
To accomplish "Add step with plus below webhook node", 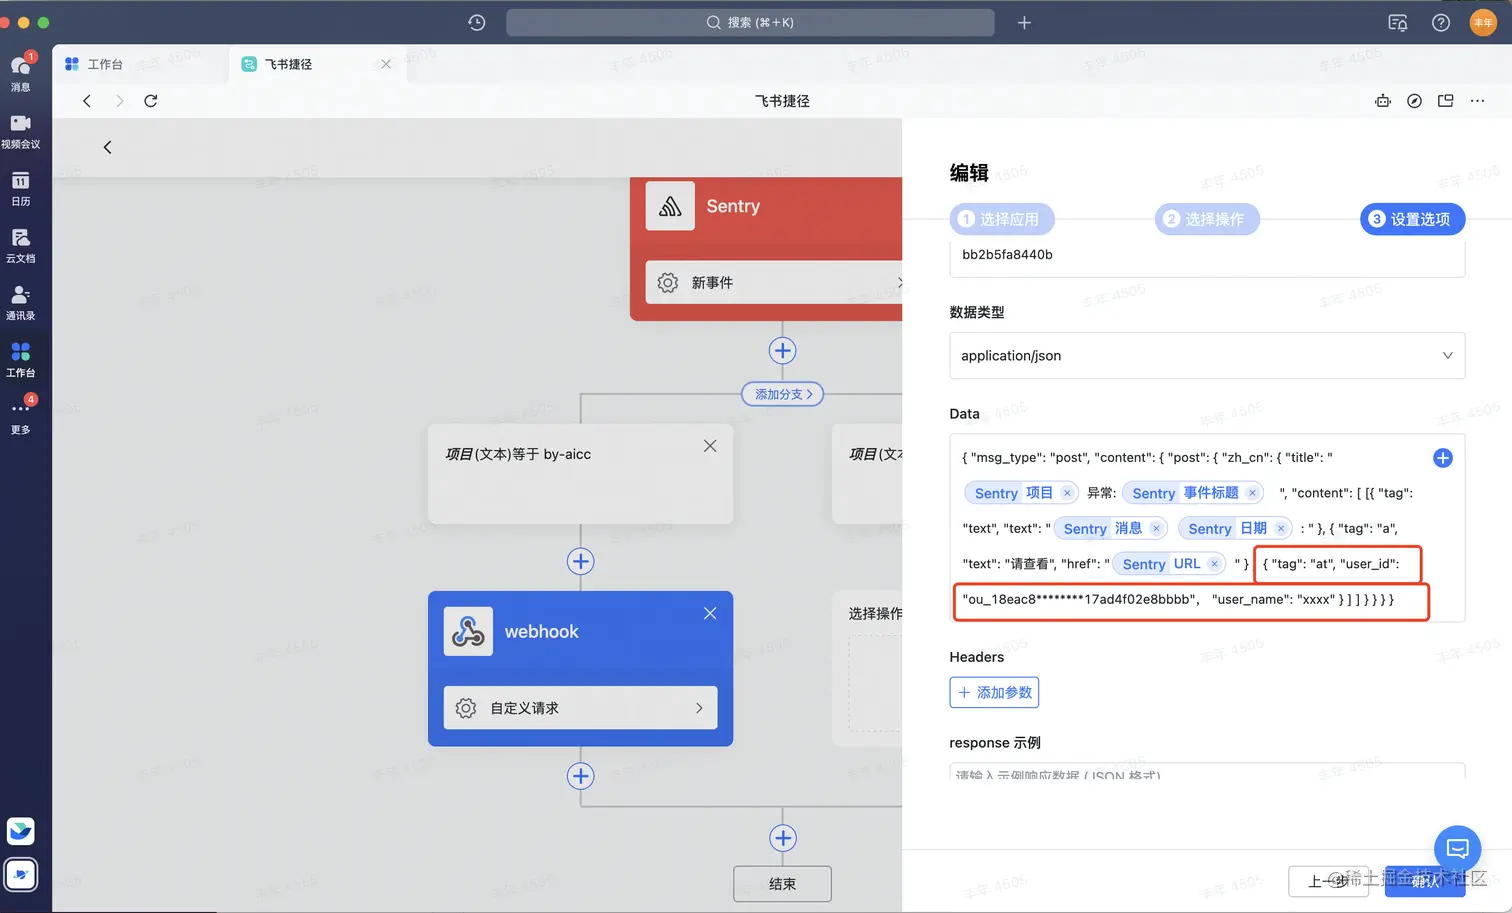I will pyautogui.click(x=580, y=776).
